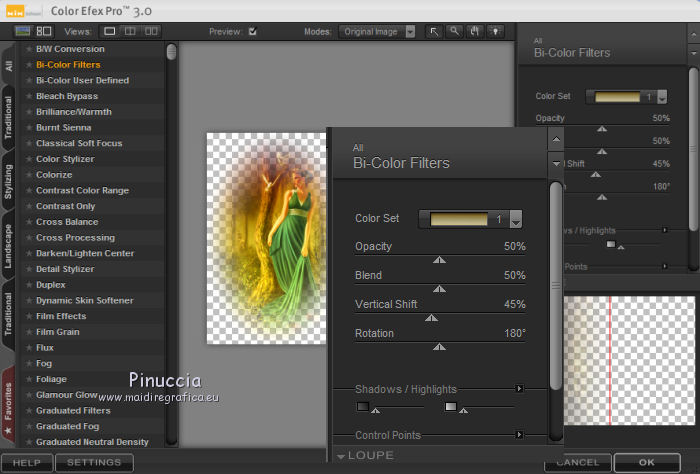This screenshot has height=474, width=700.
Task: Switch to split preview view
Action: point(130,31)
